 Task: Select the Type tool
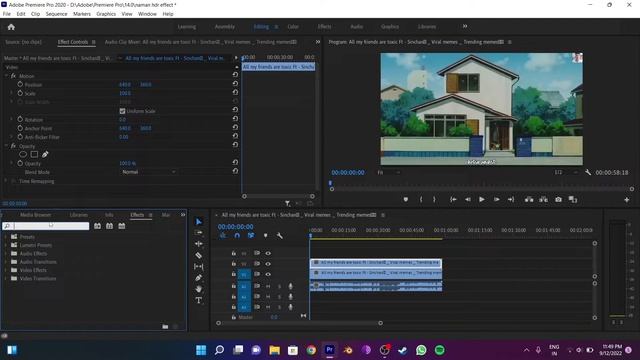point(199,300)
